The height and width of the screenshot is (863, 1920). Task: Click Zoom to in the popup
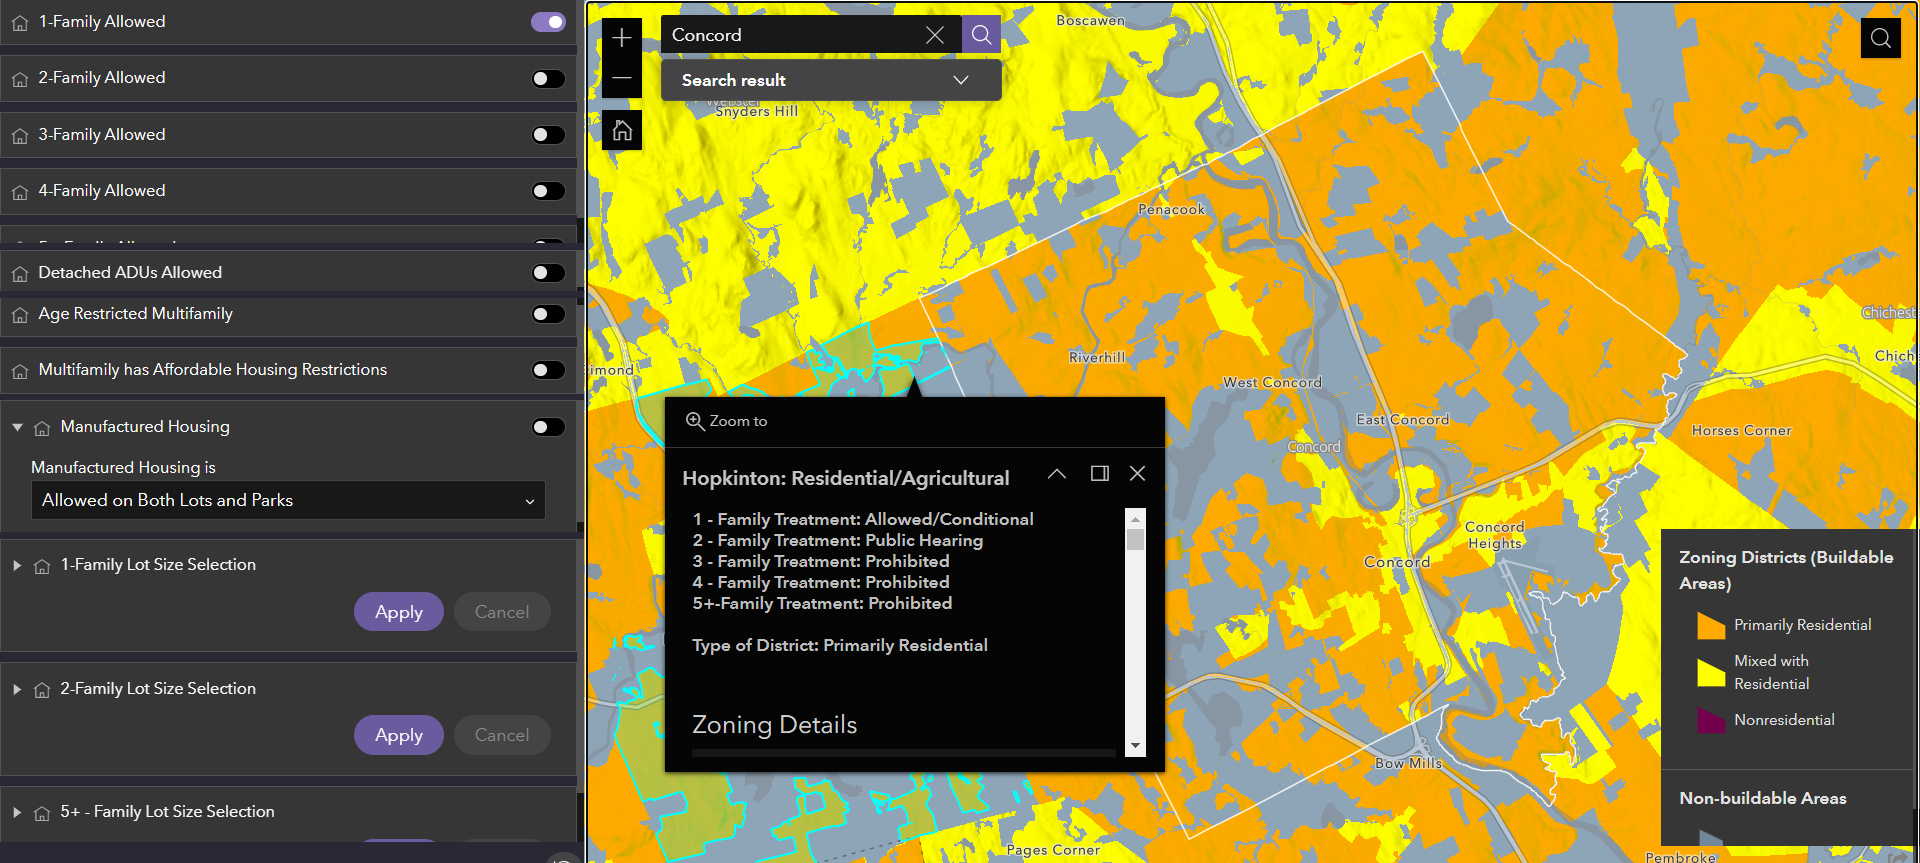click(727, 421)
